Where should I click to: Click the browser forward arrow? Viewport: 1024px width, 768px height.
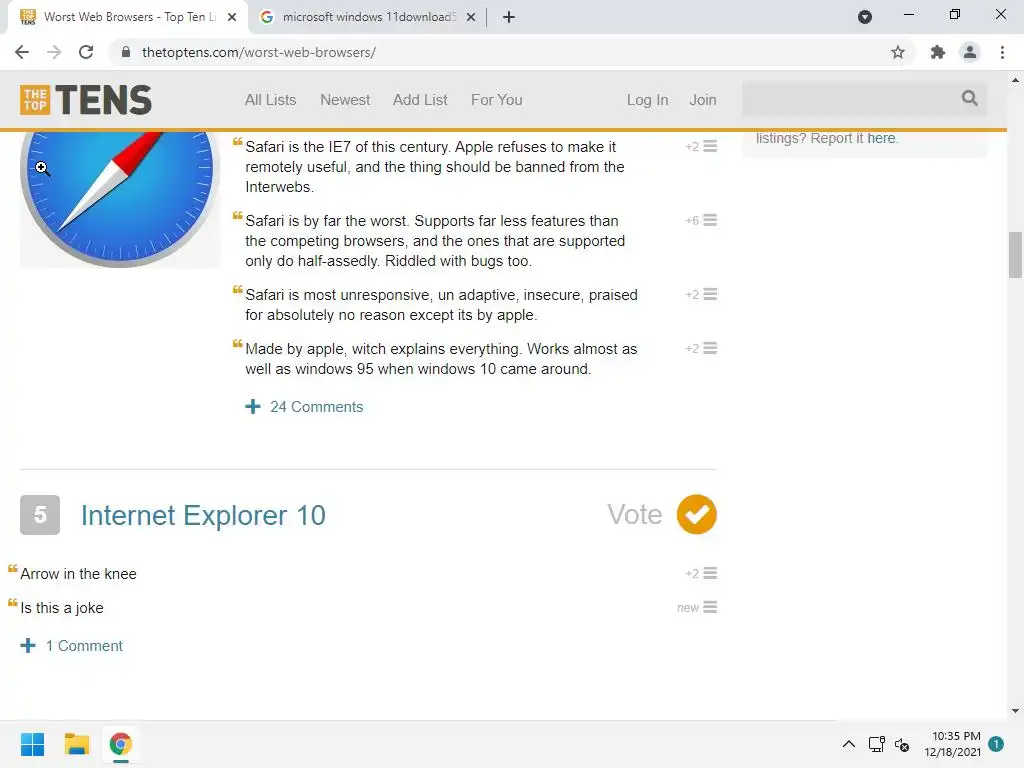coord(54,52)
